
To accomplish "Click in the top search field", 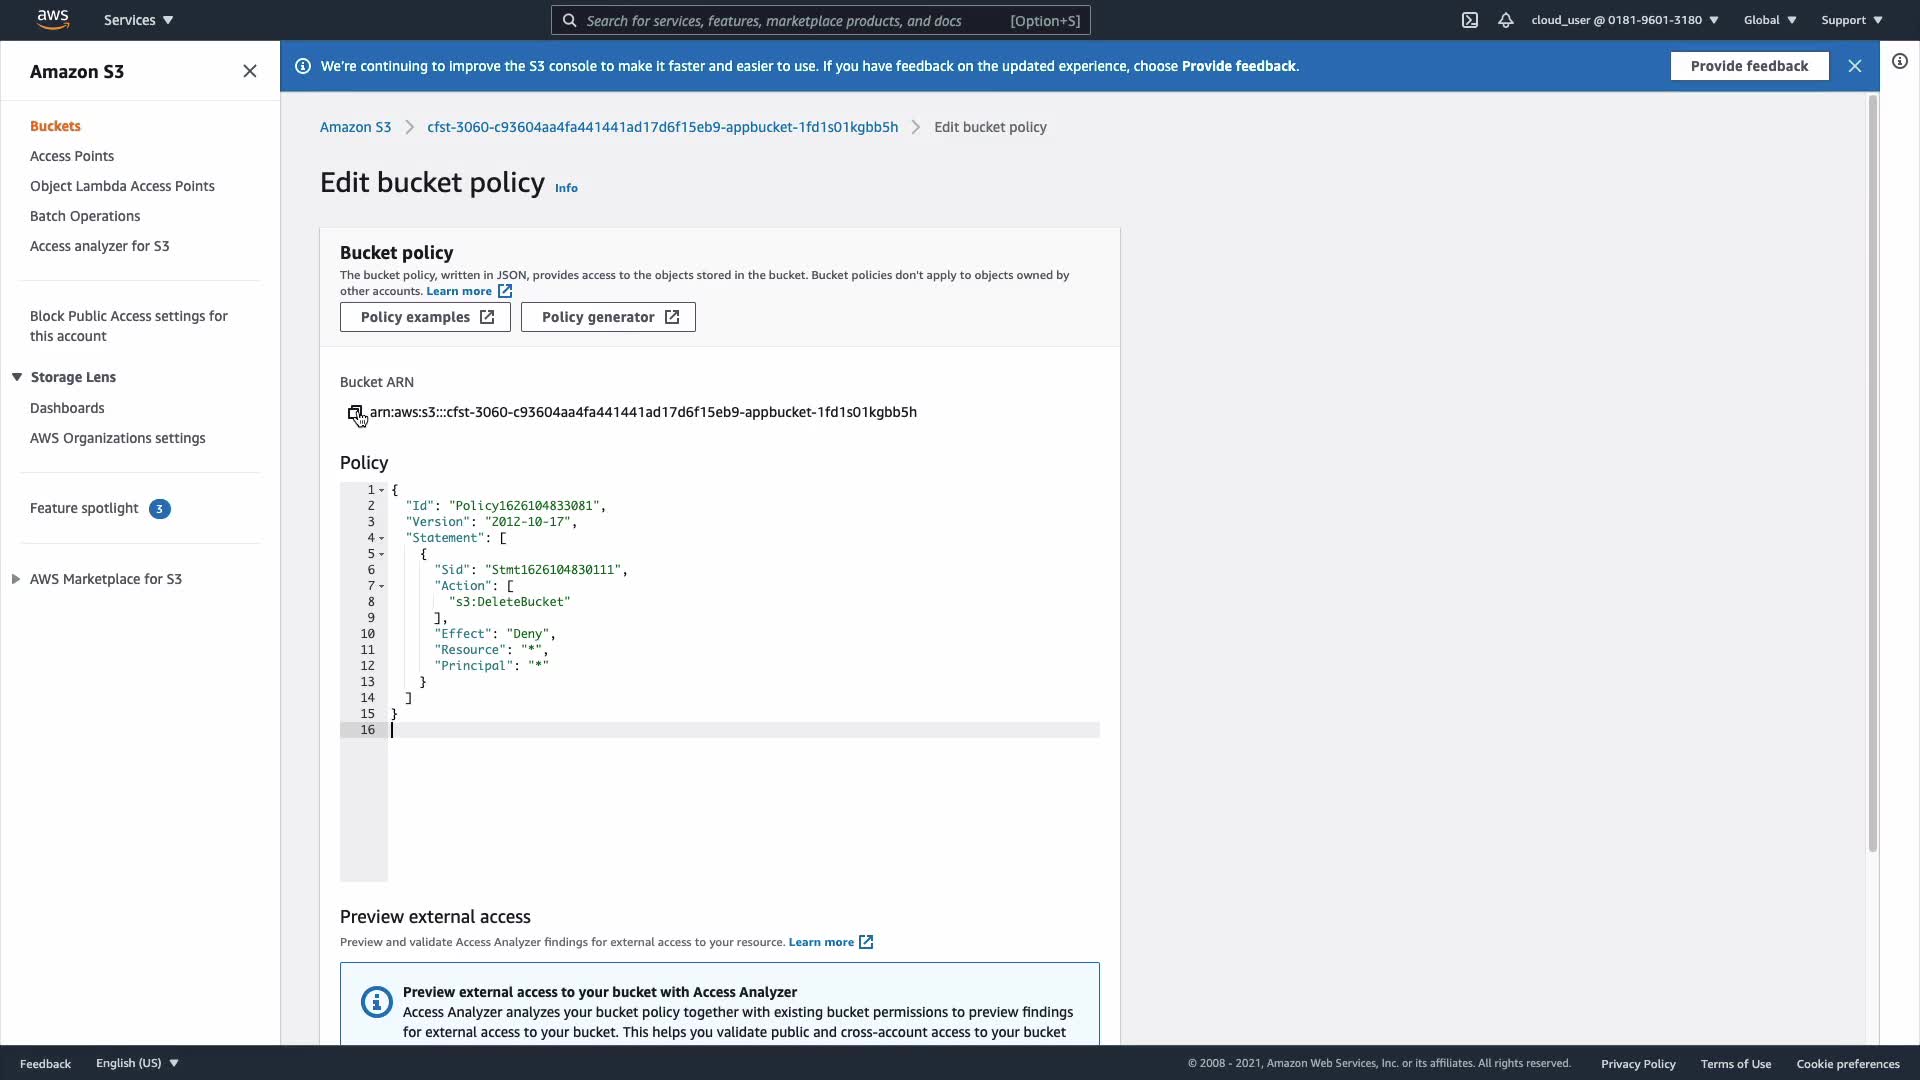I will pyautogui.click(x=790, y=20).
